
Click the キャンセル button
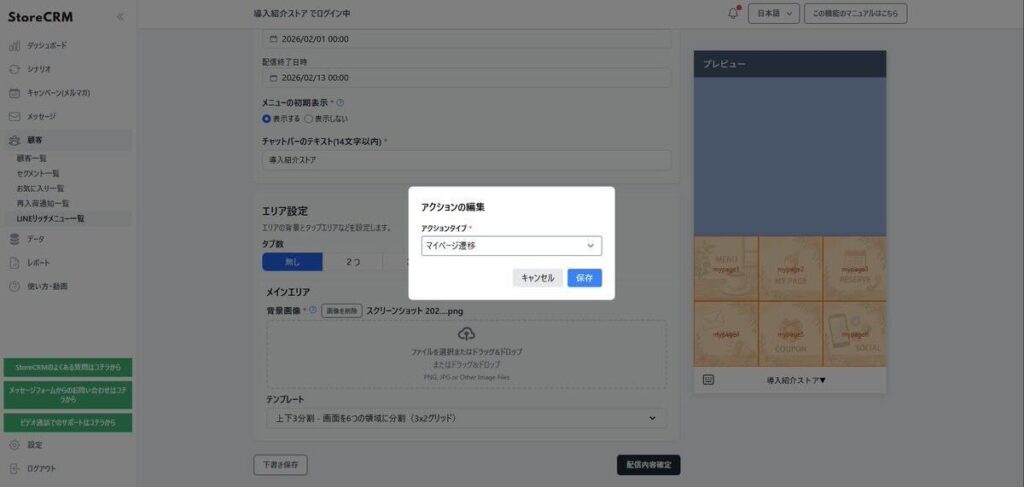coord(538,278)
